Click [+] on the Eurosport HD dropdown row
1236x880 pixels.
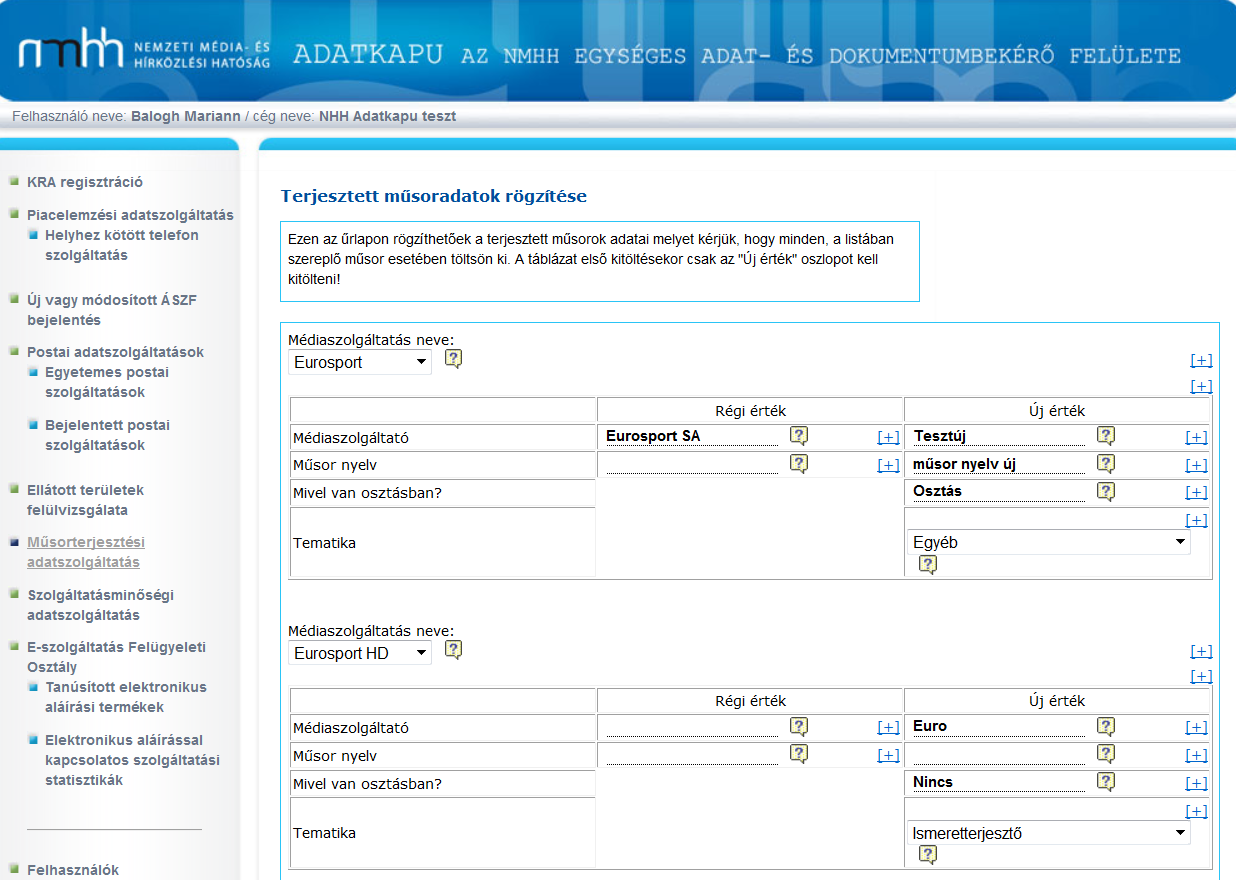click(1201, 652)
